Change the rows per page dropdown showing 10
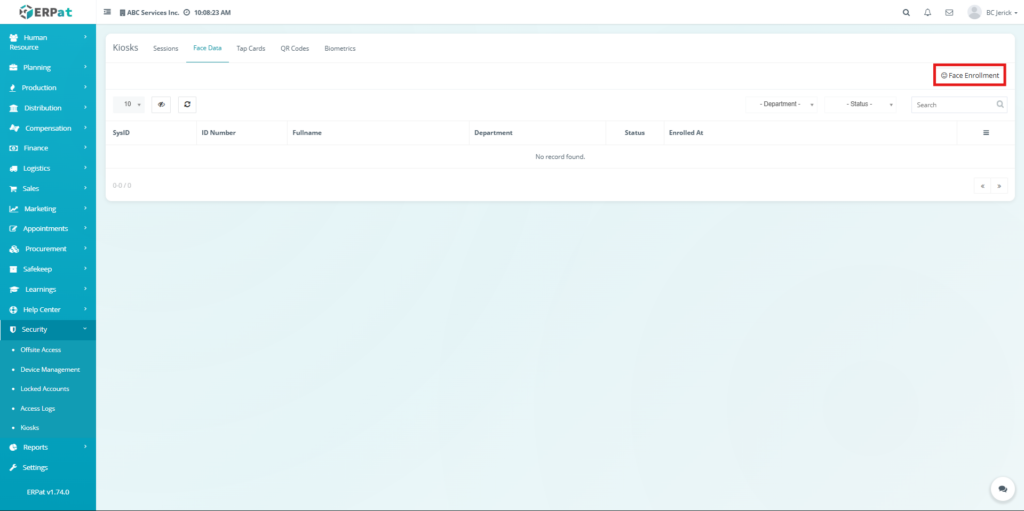Viewport: 1024px width, 511px height. pyautogui.click(x=129, y=104)
